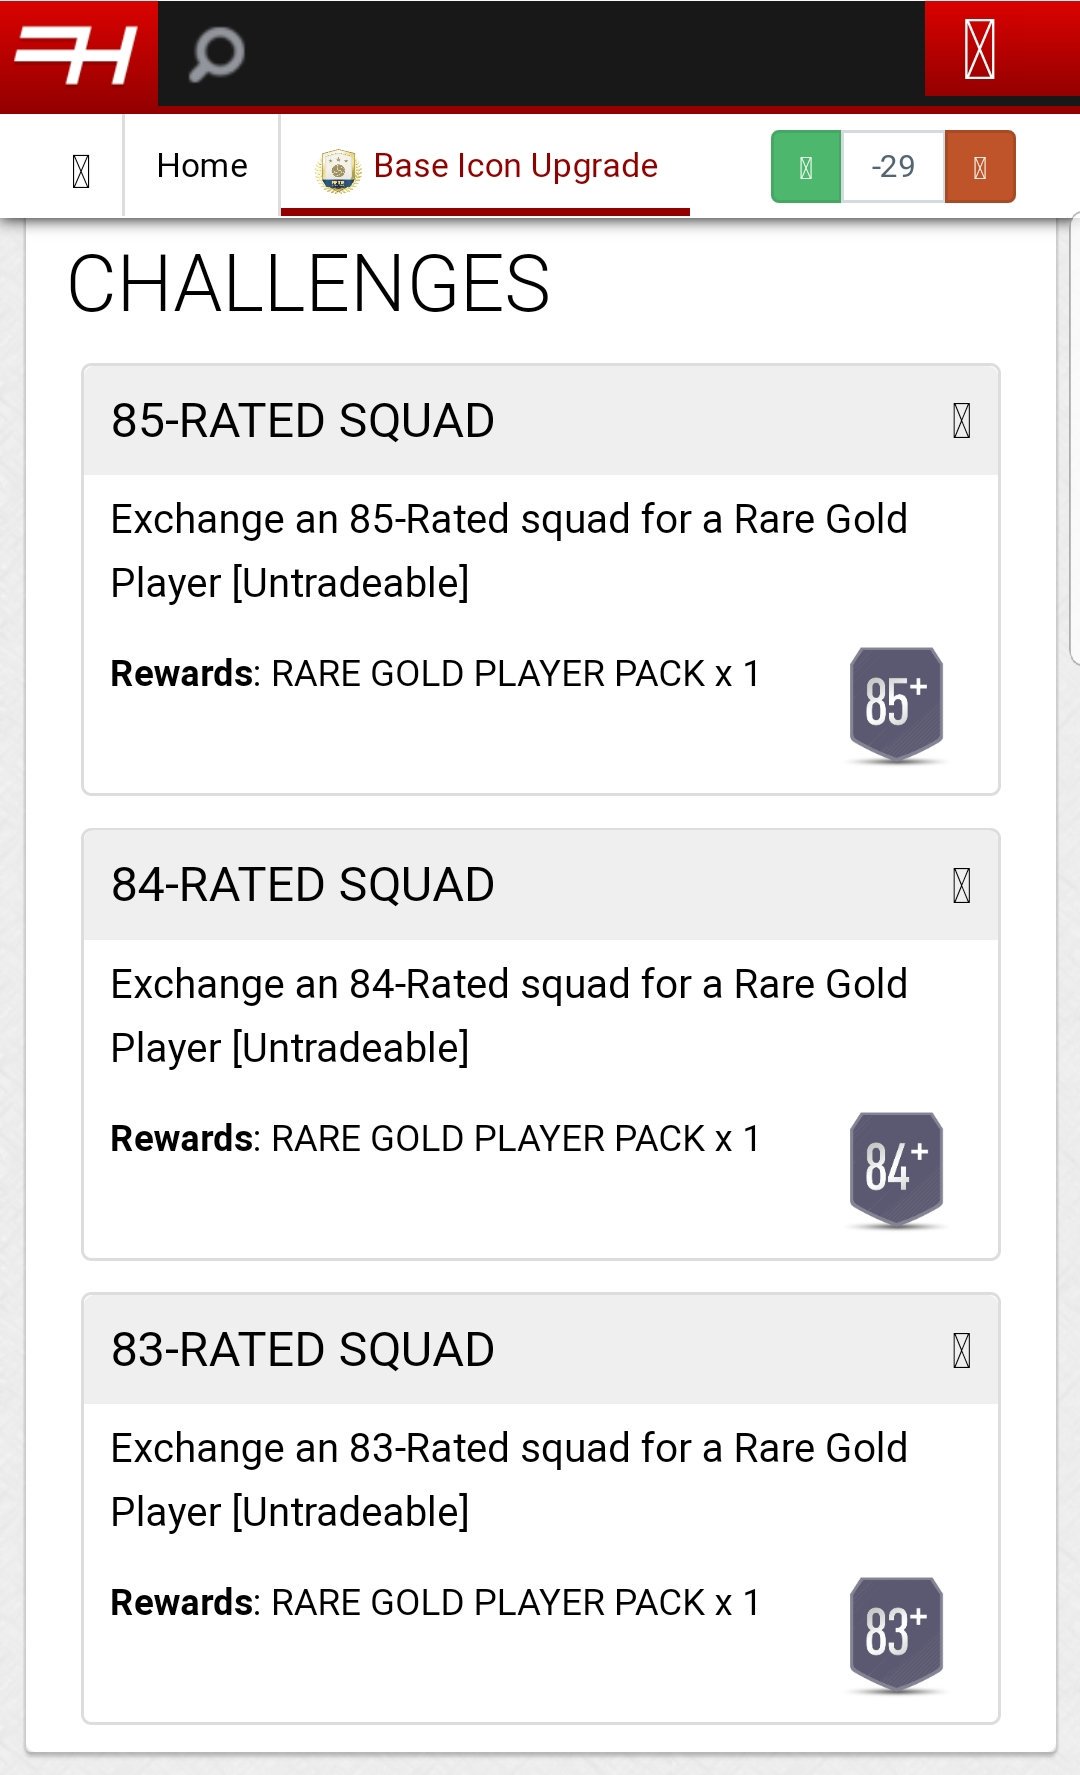Open the 83-RATED SQUAD challenge title

tap(303, 1350)
